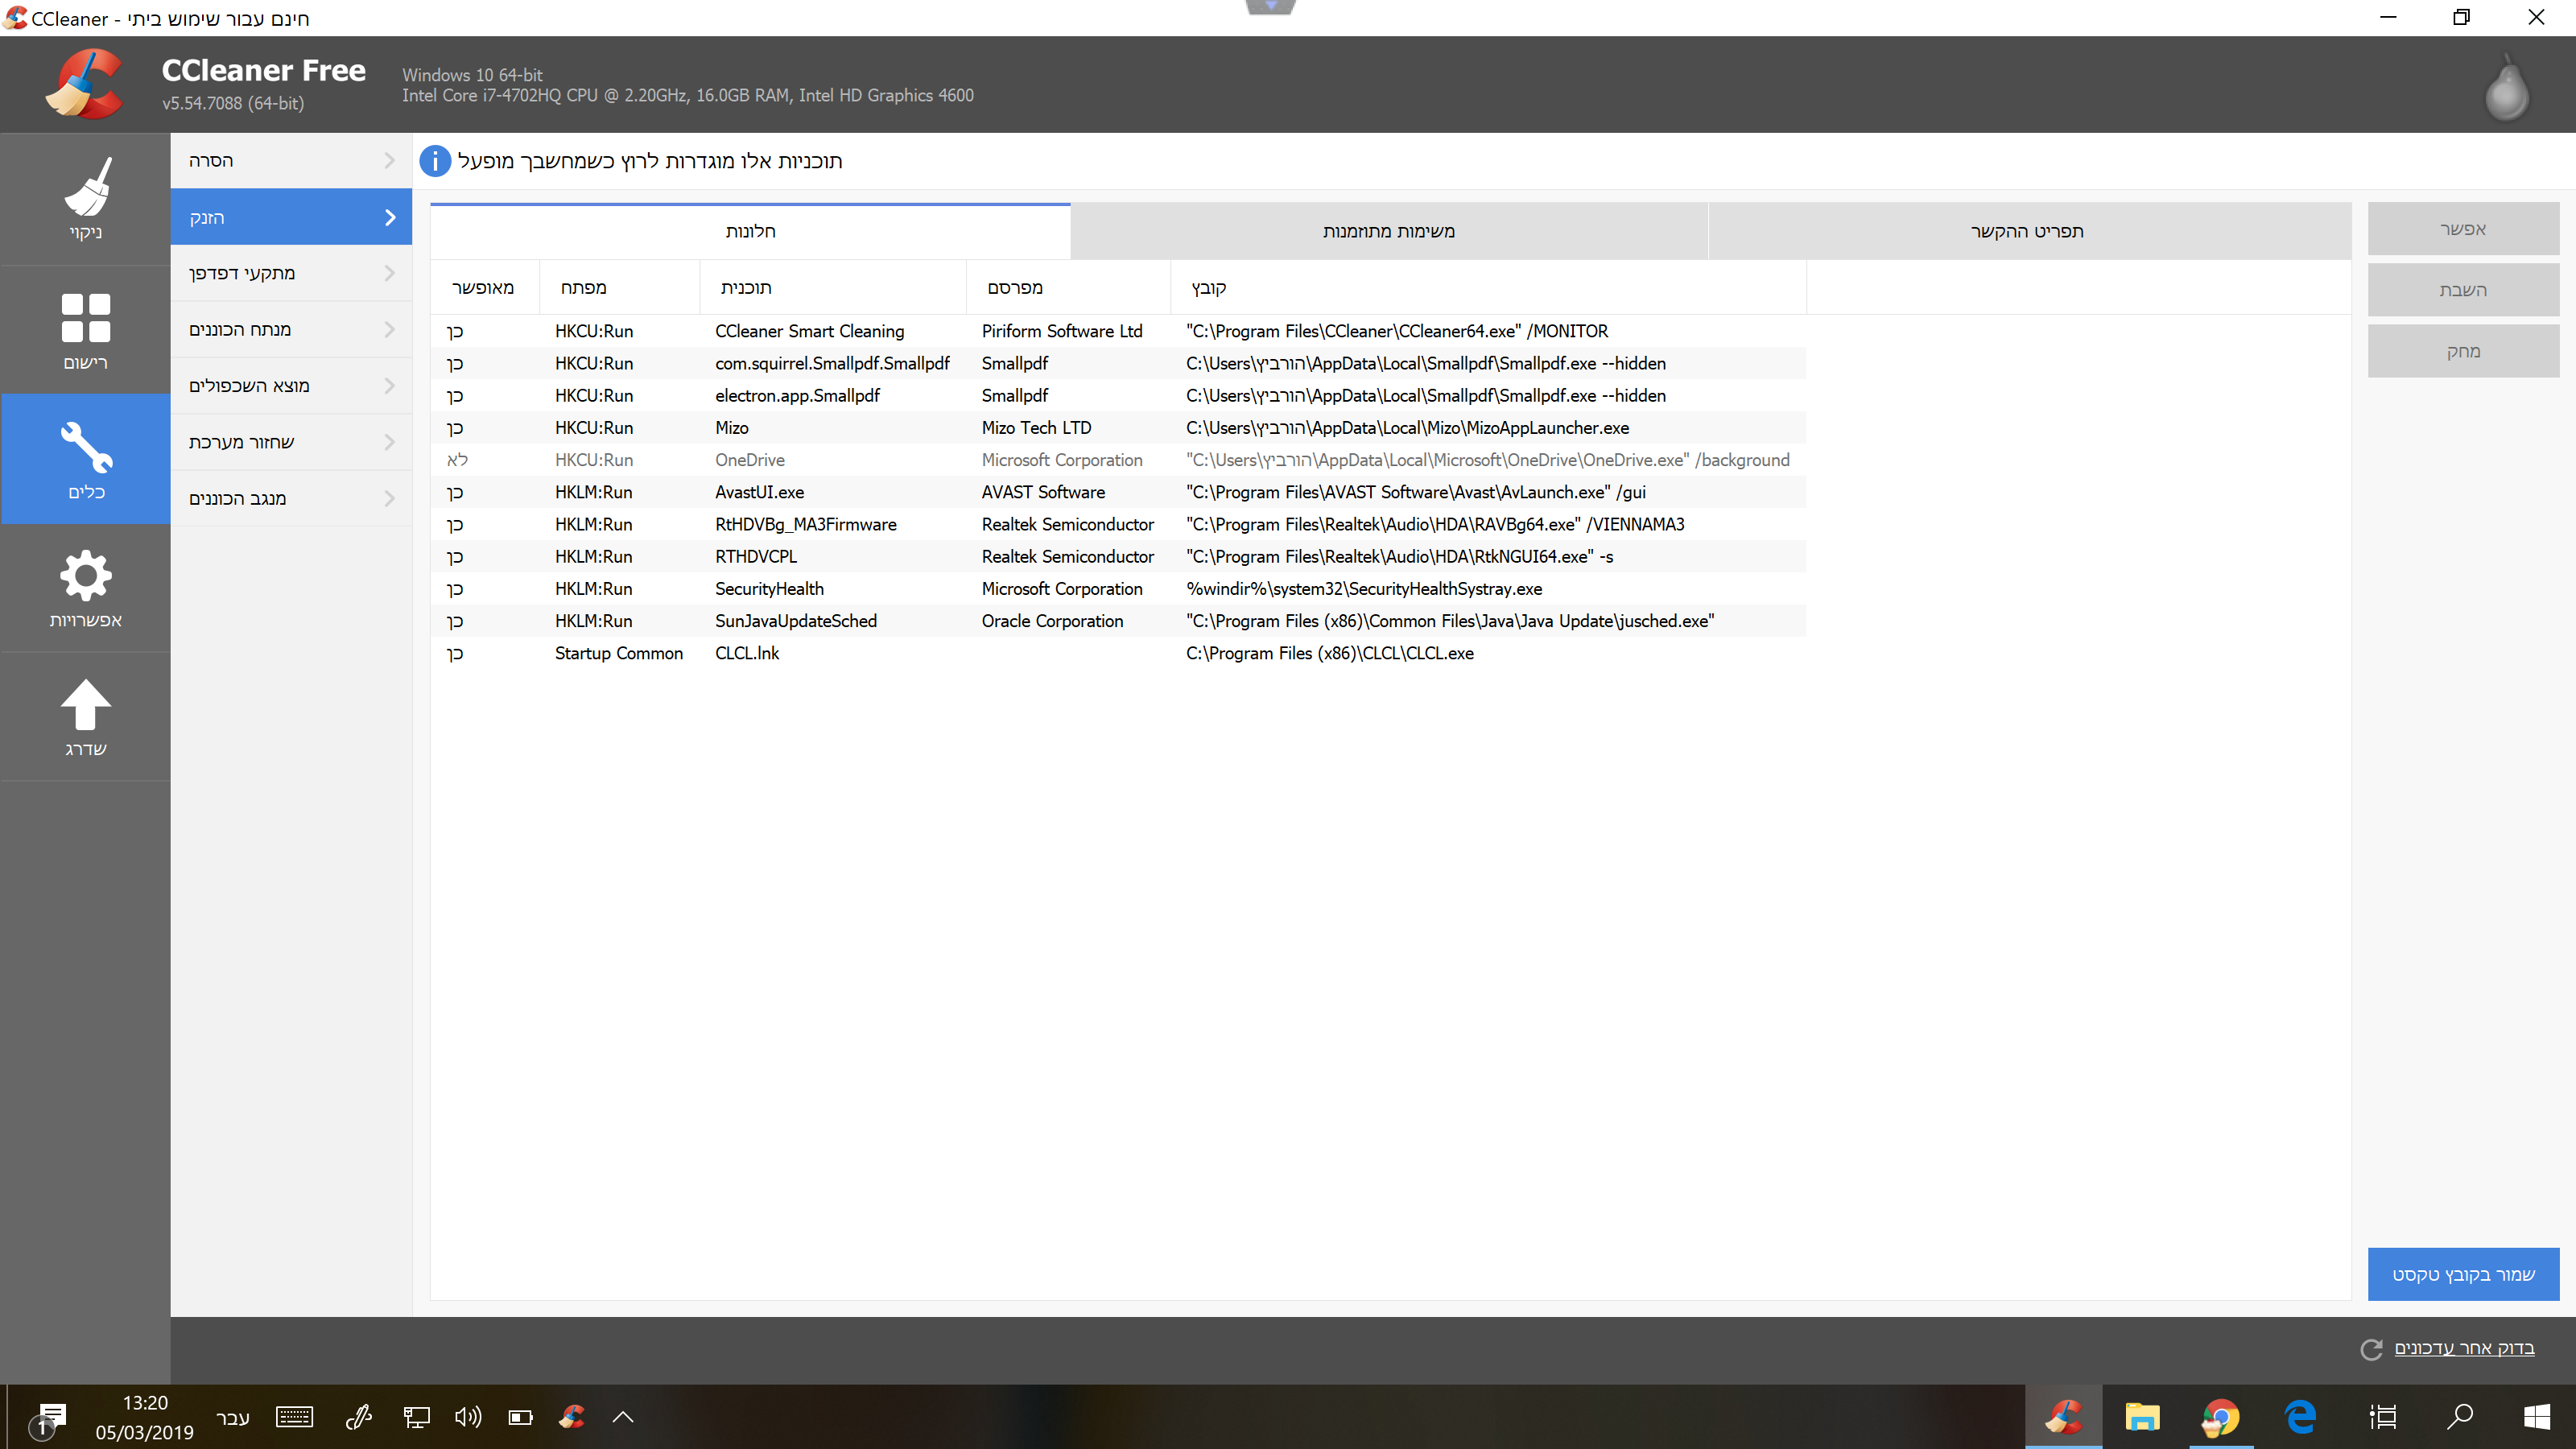Select the AvastUI.exe startup entry
The width and height of the screenshot is (2576, 1449).
[x=1118, y=492]
